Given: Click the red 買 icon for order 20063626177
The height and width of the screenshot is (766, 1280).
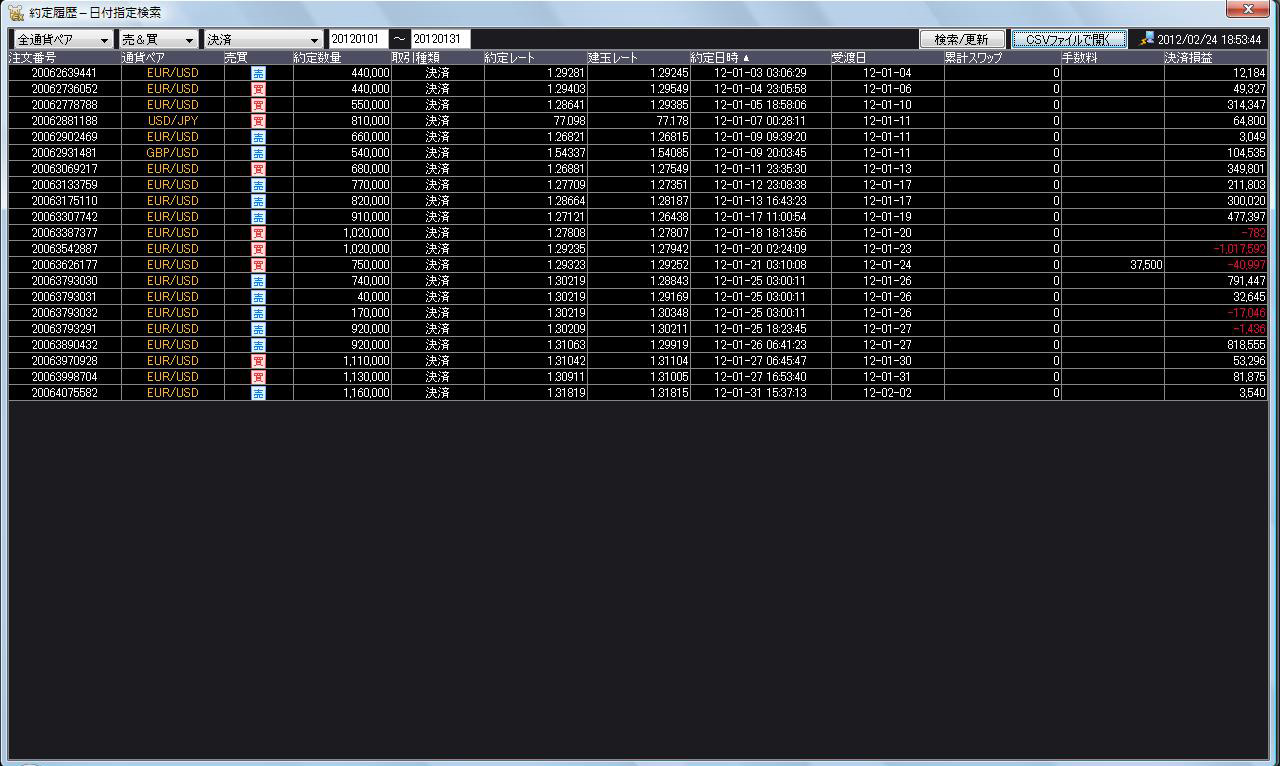Looking at the screenshot, I should click(x=258, y=265).
